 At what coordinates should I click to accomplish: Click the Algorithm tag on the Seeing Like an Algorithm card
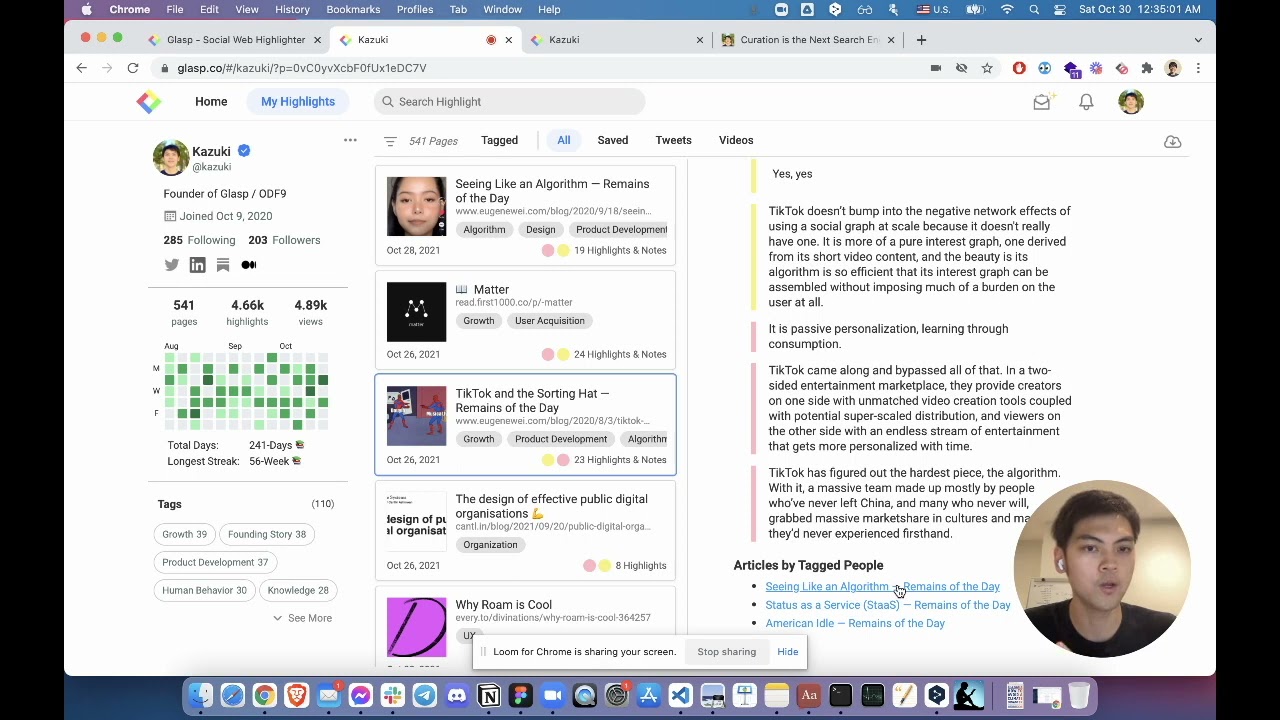click(484, 230)
